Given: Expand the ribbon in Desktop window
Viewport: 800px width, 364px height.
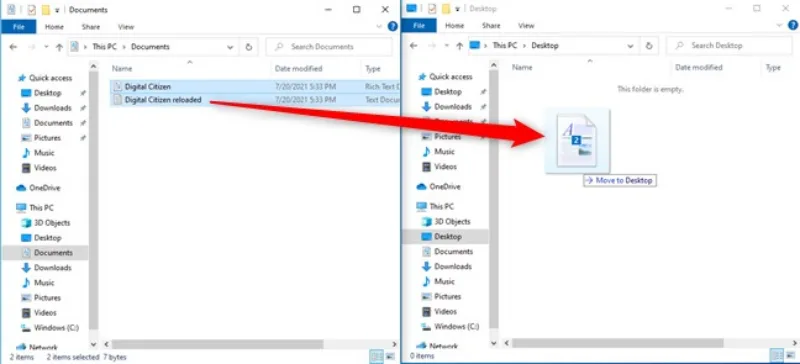Looking at the screenshot, I should 780,25.
